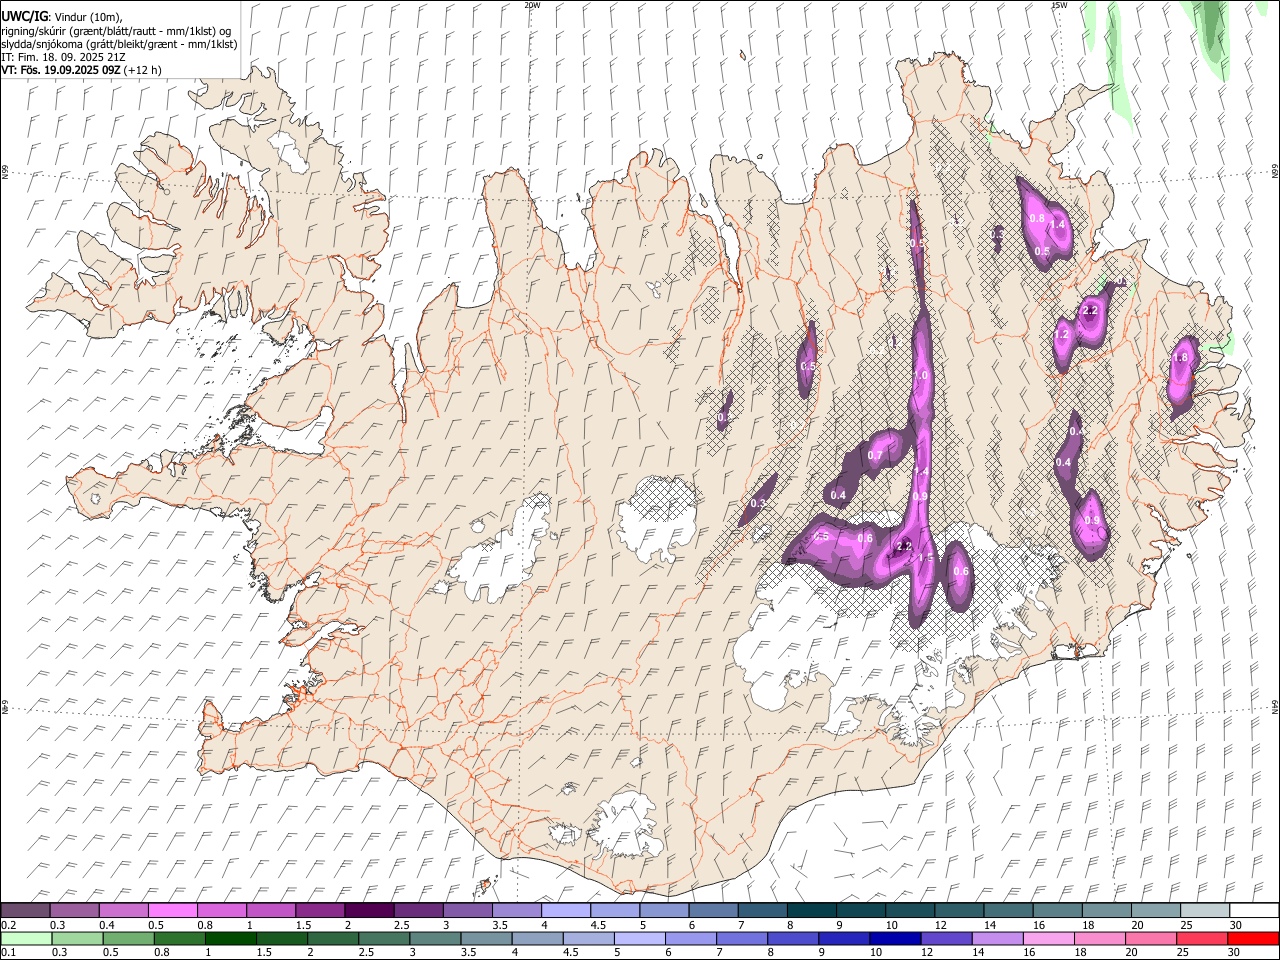Select the lower scale swatch between 5 and 6
This screenshot has width=1280, height=960.
(x=638, y=938)
